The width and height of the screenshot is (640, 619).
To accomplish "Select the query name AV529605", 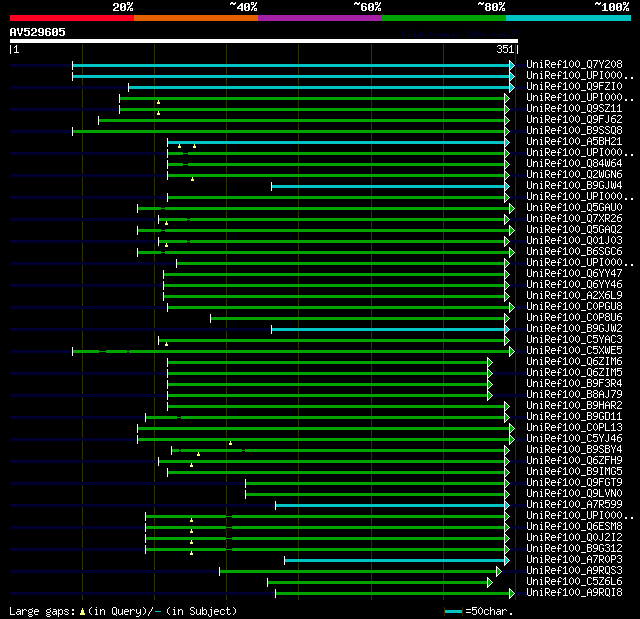I will [x=38, y=32].
